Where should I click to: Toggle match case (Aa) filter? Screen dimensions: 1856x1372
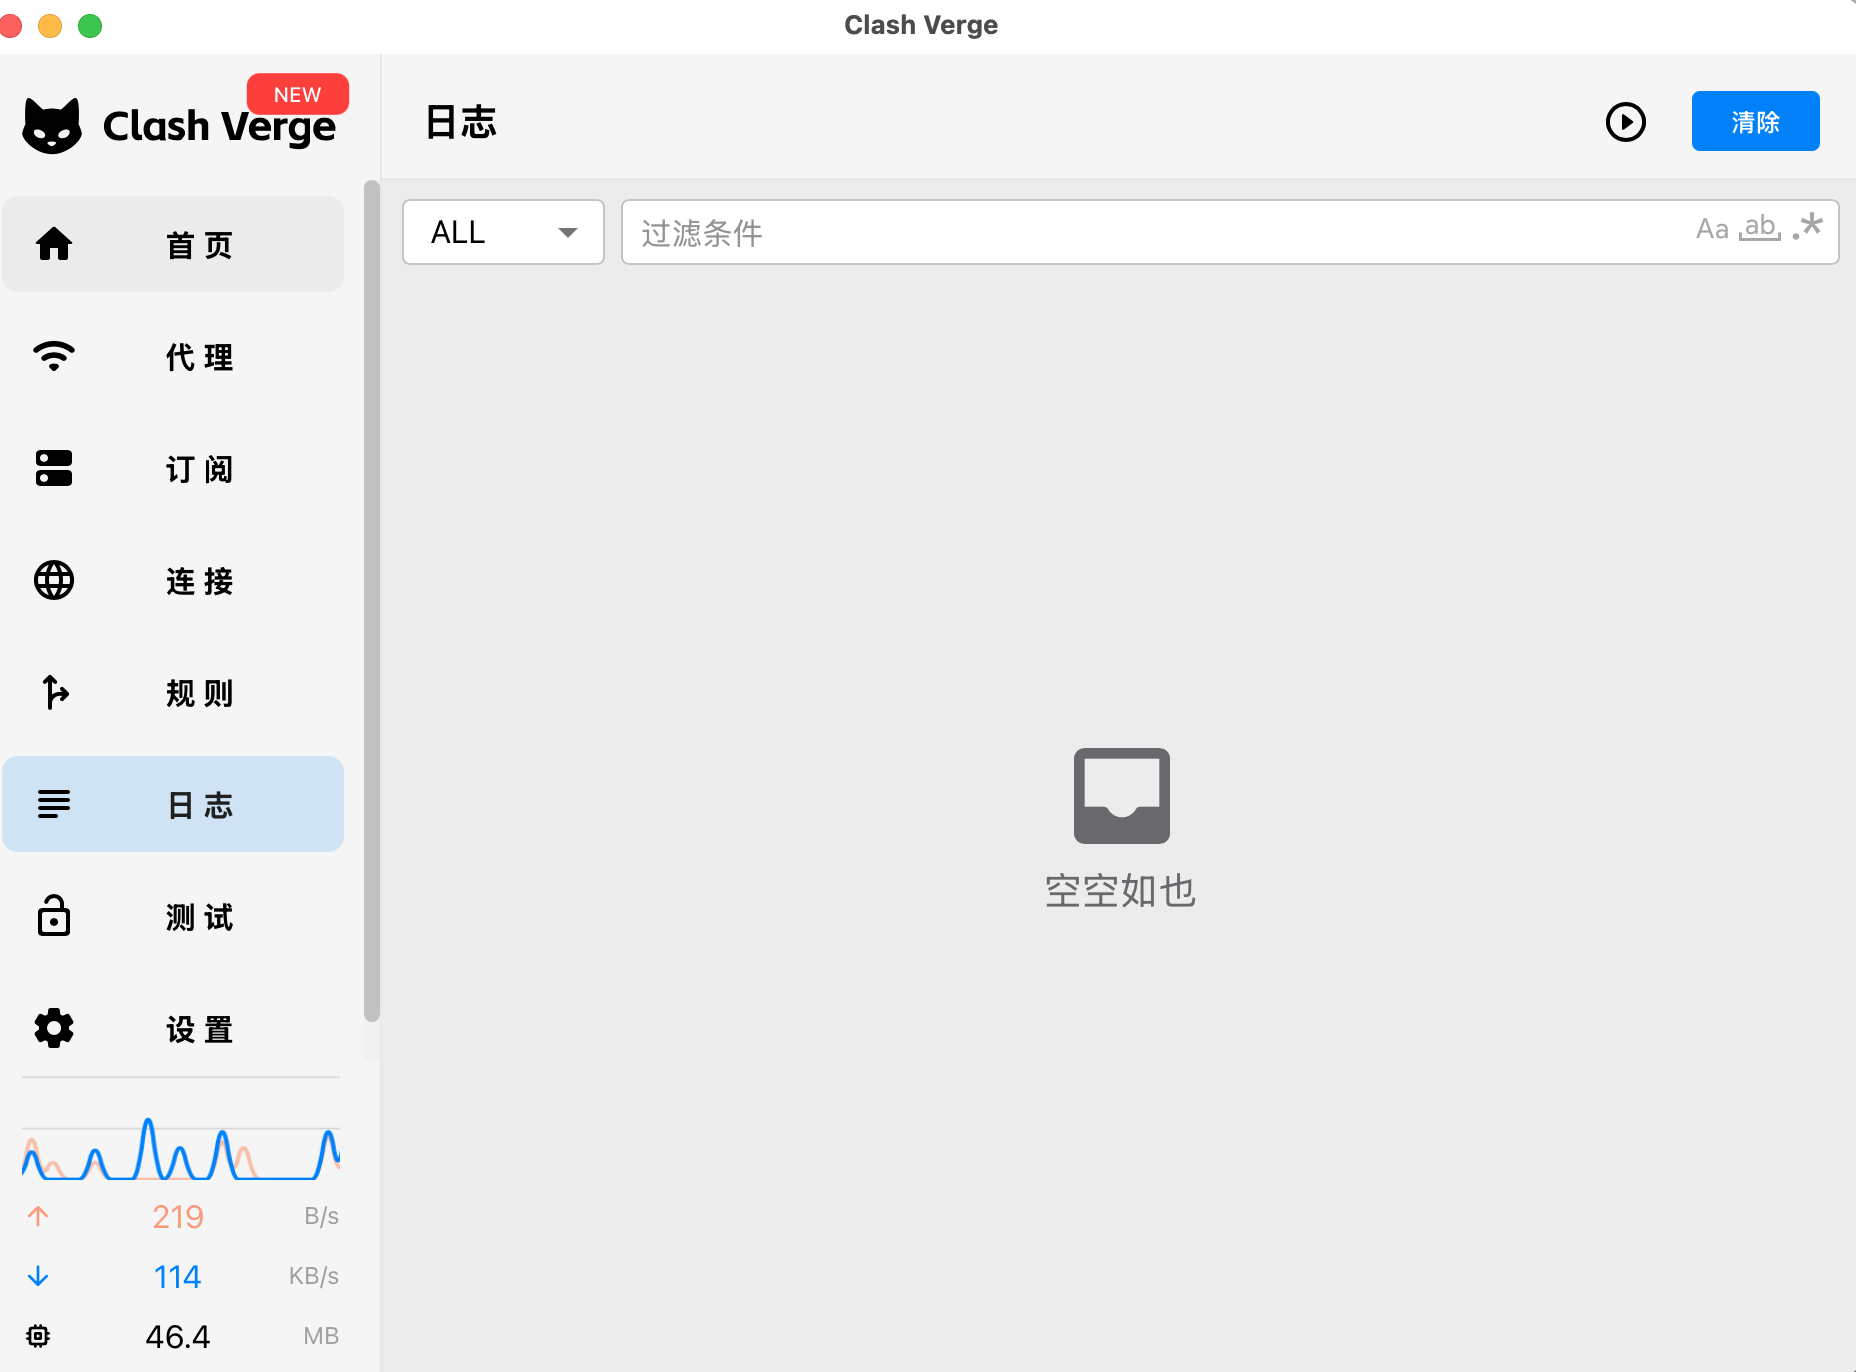coord(1712,229)
